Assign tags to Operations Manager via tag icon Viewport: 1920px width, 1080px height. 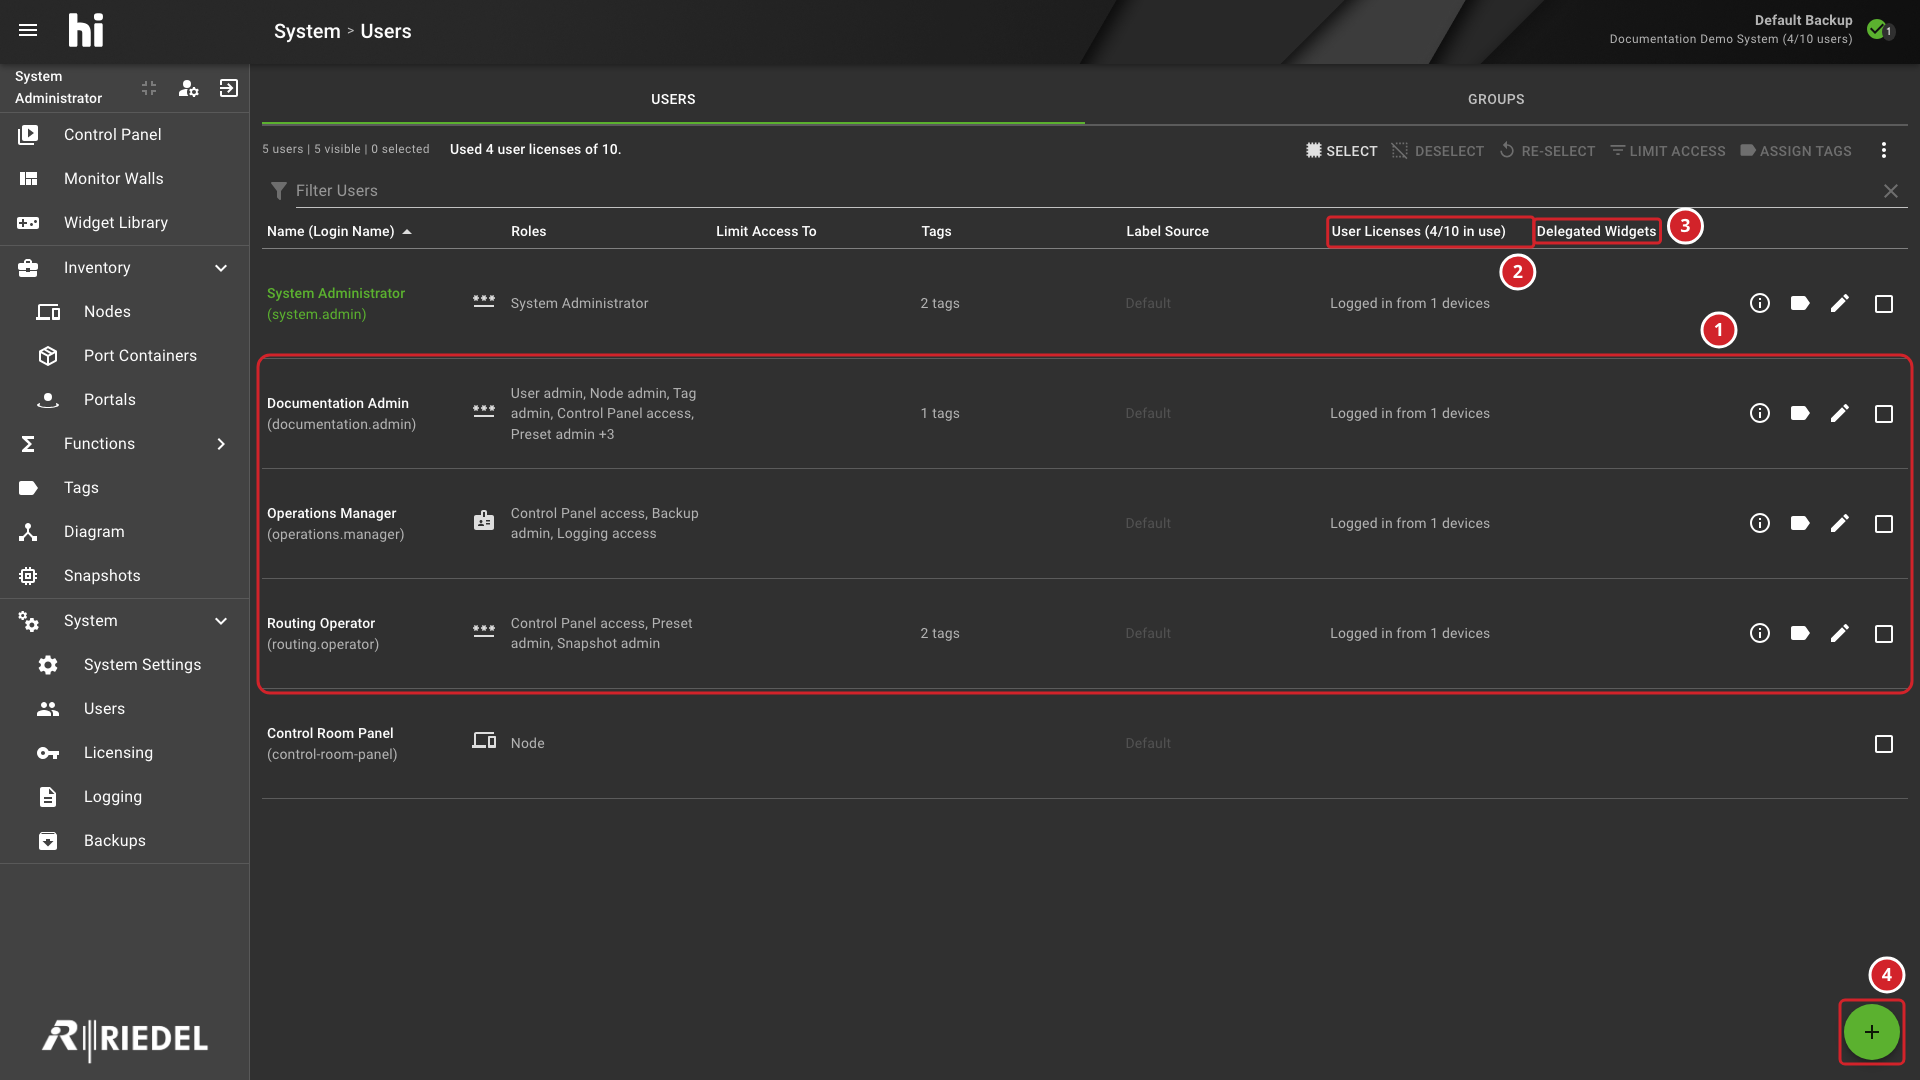tap(1800, 523)
